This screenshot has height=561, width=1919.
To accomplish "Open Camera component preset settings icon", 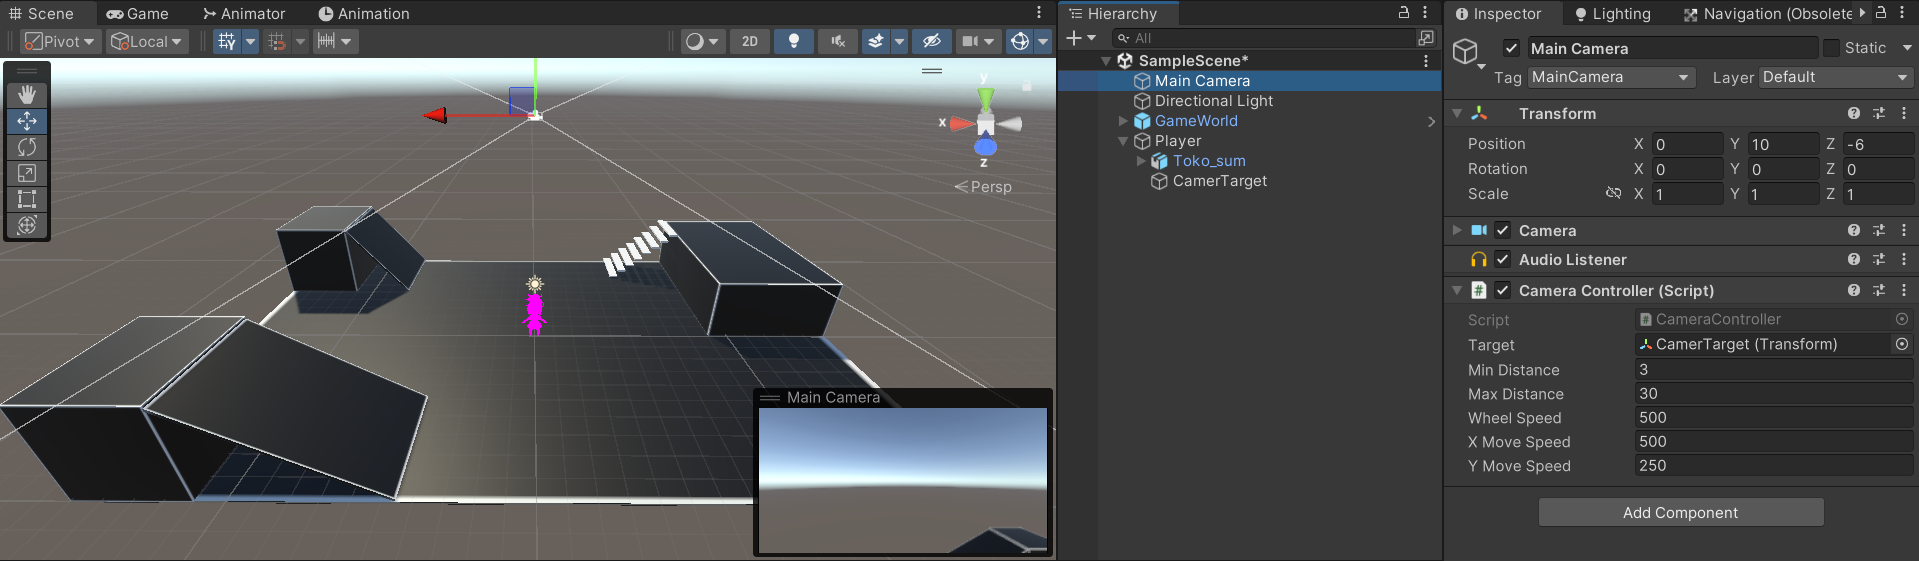I will coord(1879,230).
